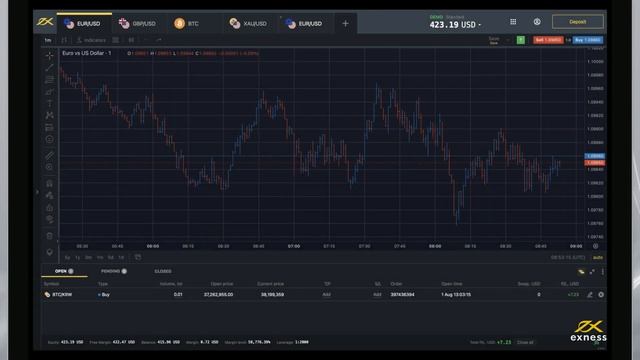Click the red Sell button
This screenshot has height=360, width=640.
(x=548, y=40)
